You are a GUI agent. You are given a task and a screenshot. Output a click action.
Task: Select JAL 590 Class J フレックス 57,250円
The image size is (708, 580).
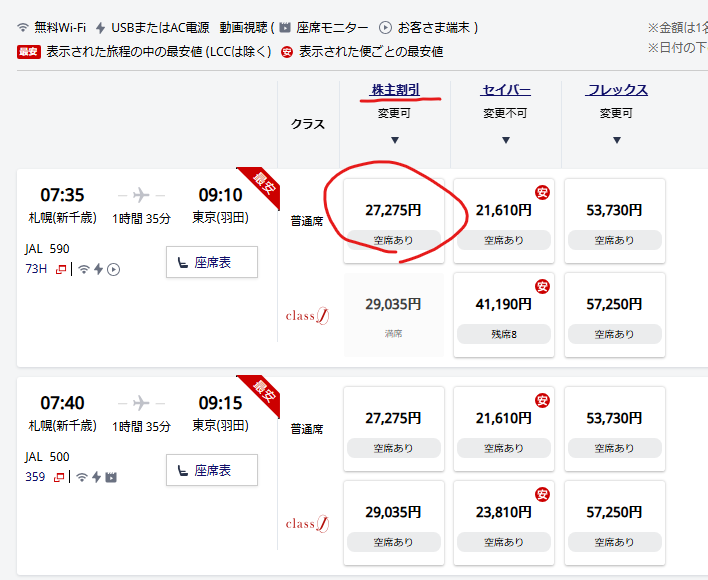615,315
